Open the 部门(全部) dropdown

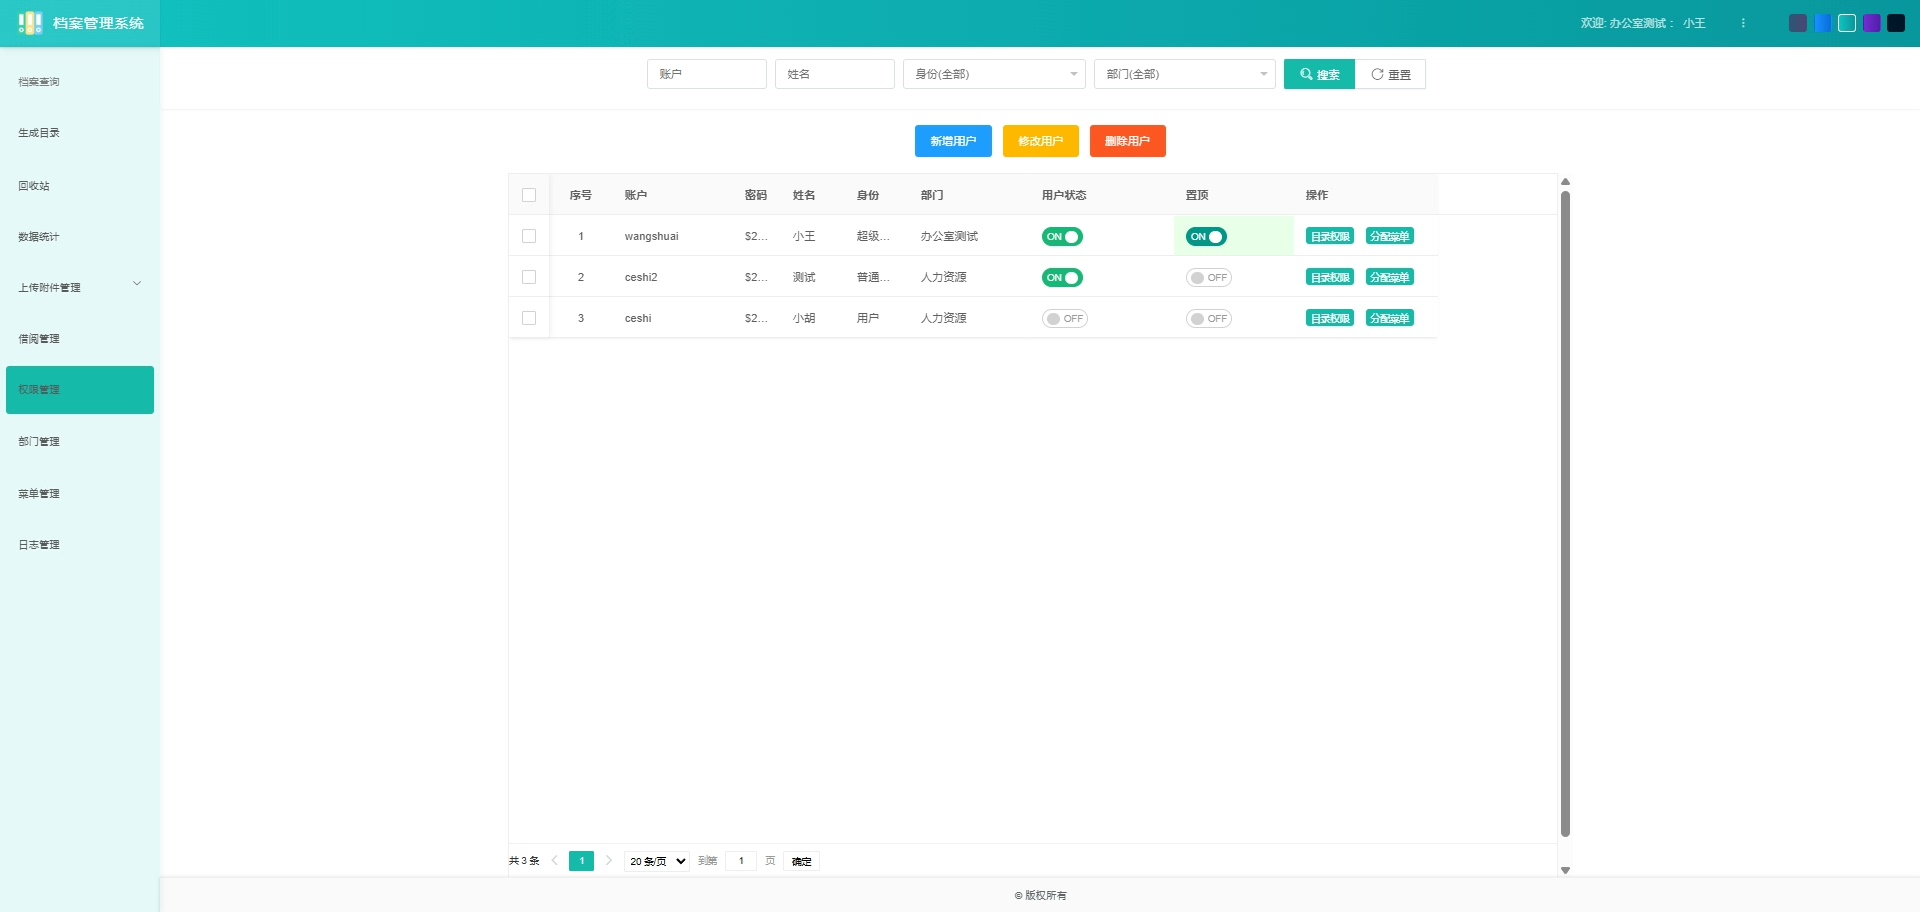(x=1185, y=74)
